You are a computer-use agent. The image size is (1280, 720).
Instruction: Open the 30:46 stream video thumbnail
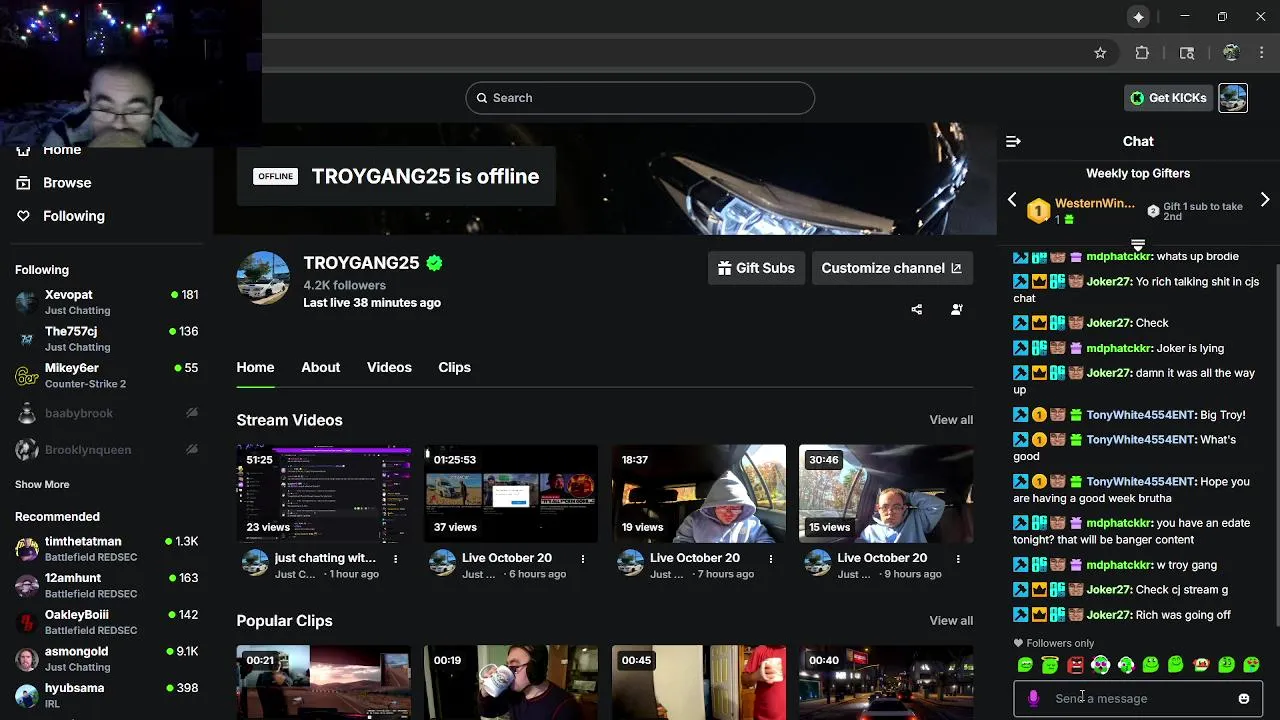[886, 494]
